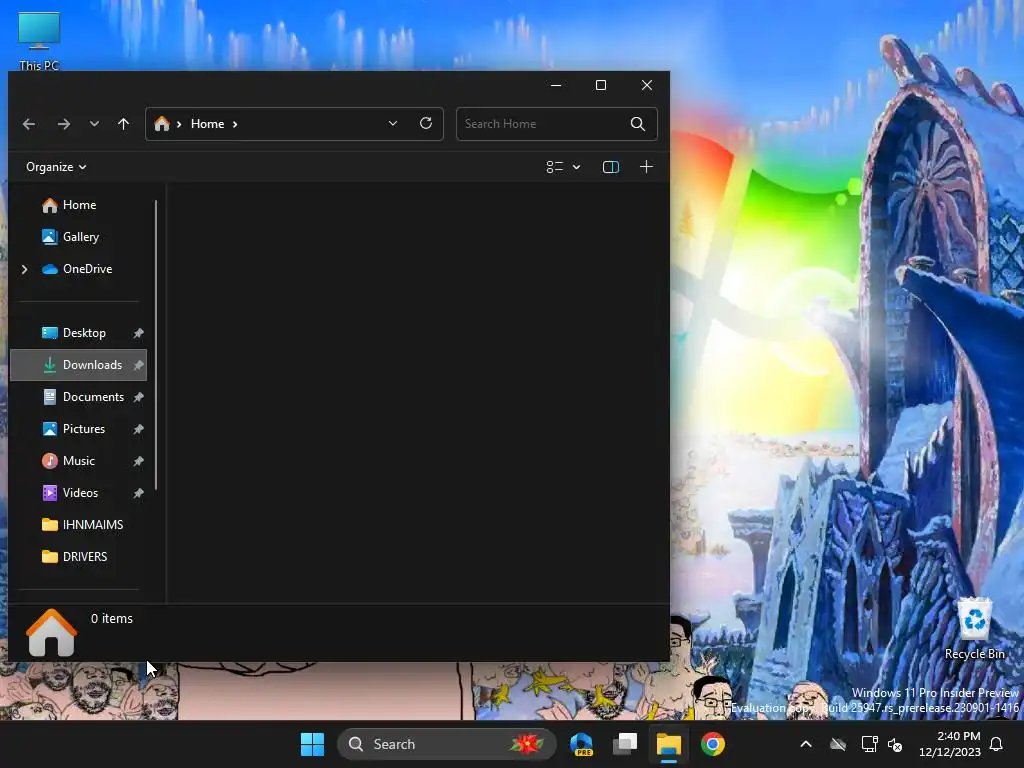Expand chevron after Home breadcrumb
The height and width of the screenshot is (768, 1024).
[235, 124]
